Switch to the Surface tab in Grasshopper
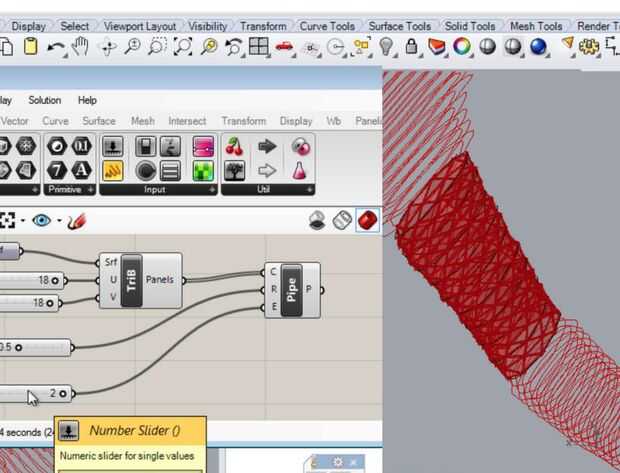The height and width of the screenshot is (473, 620). [x=99, y=121]
